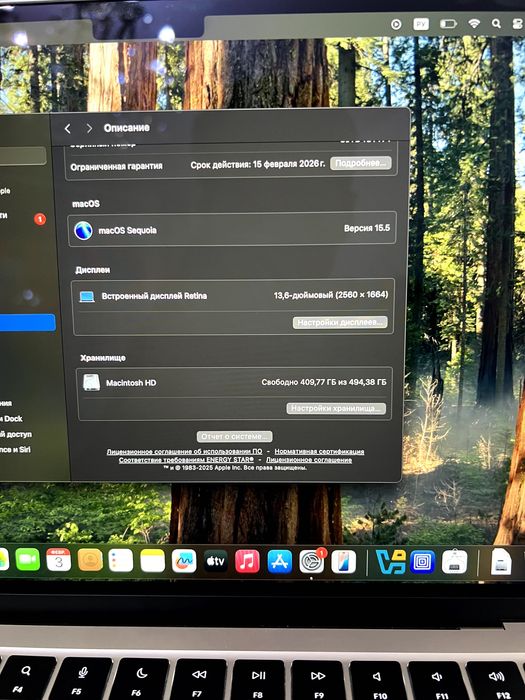
Task: Select the 13,6-дюймовый (2560 × 1664) text
Action: (331, 295)
